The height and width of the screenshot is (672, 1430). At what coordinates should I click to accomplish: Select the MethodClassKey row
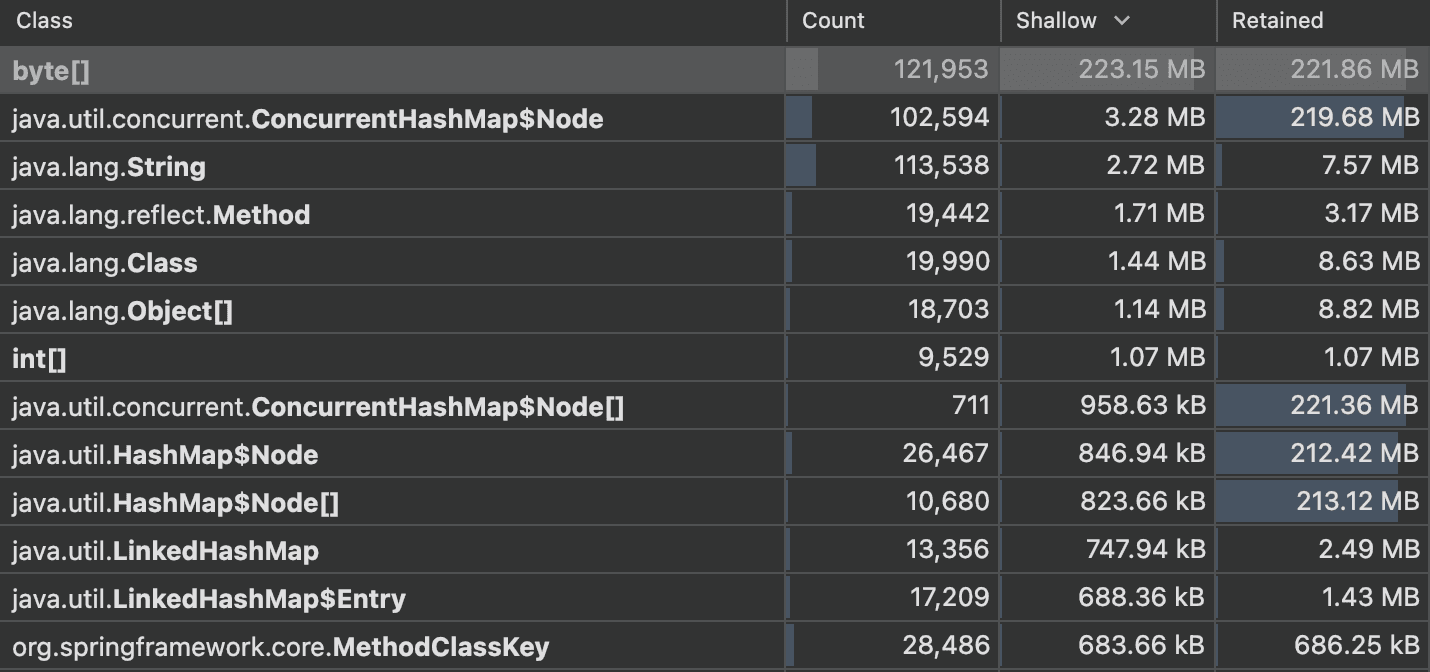[280, 647]
